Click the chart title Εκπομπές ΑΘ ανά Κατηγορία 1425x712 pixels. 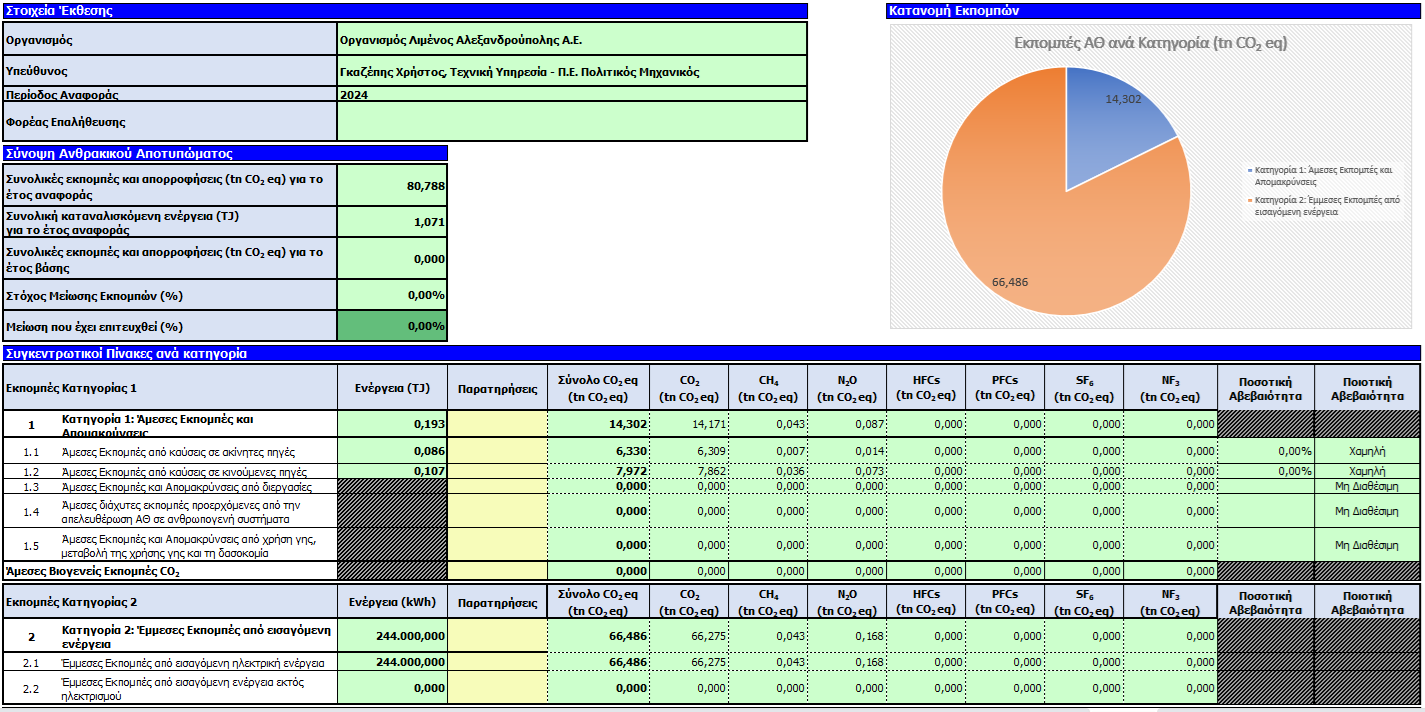pos(1150,43)
